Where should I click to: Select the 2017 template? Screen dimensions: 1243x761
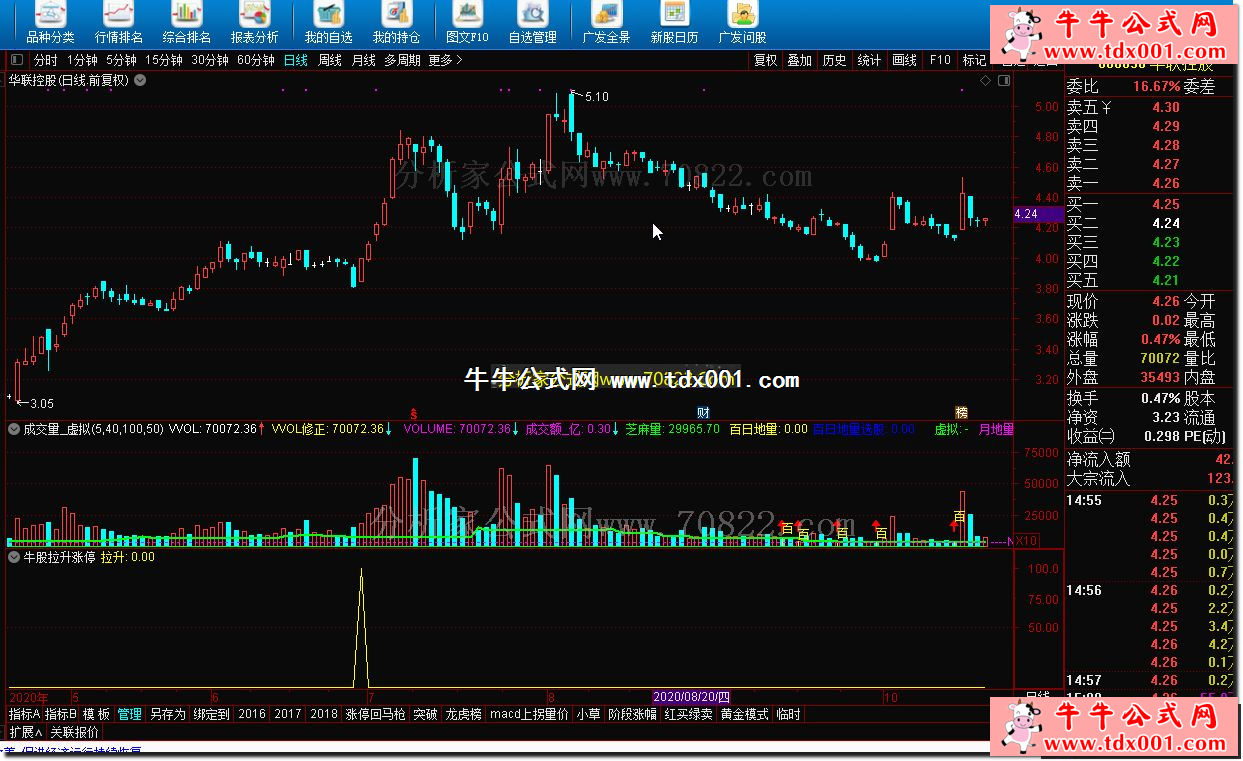click(x=288, y=715)
